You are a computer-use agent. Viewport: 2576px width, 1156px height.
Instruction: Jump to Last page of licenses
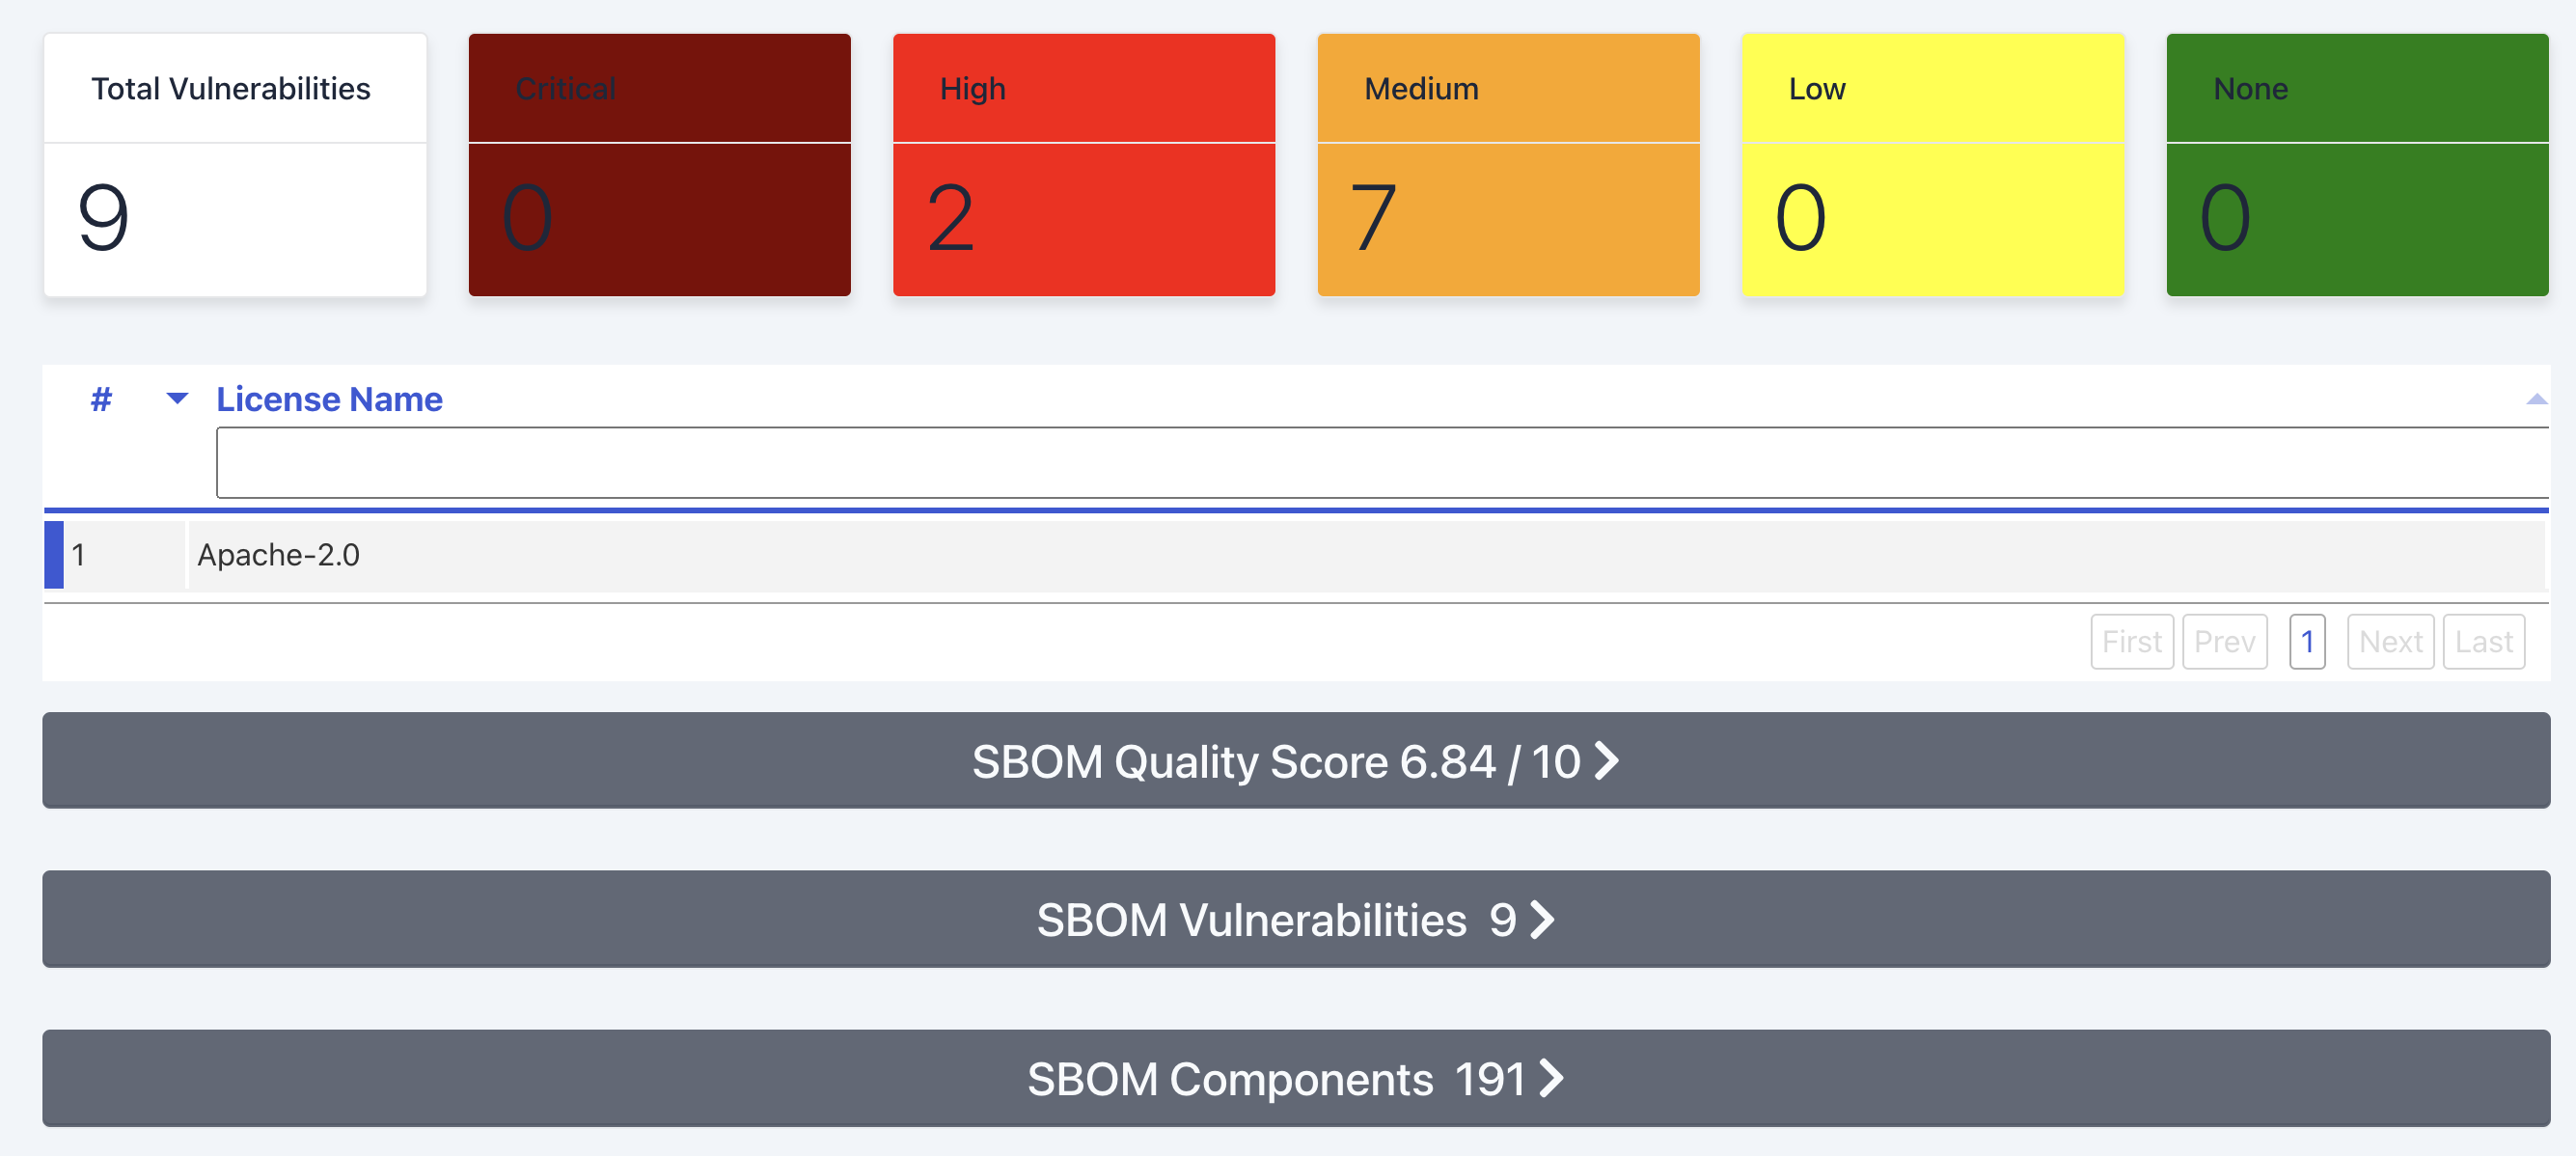tap(2483, 642)
